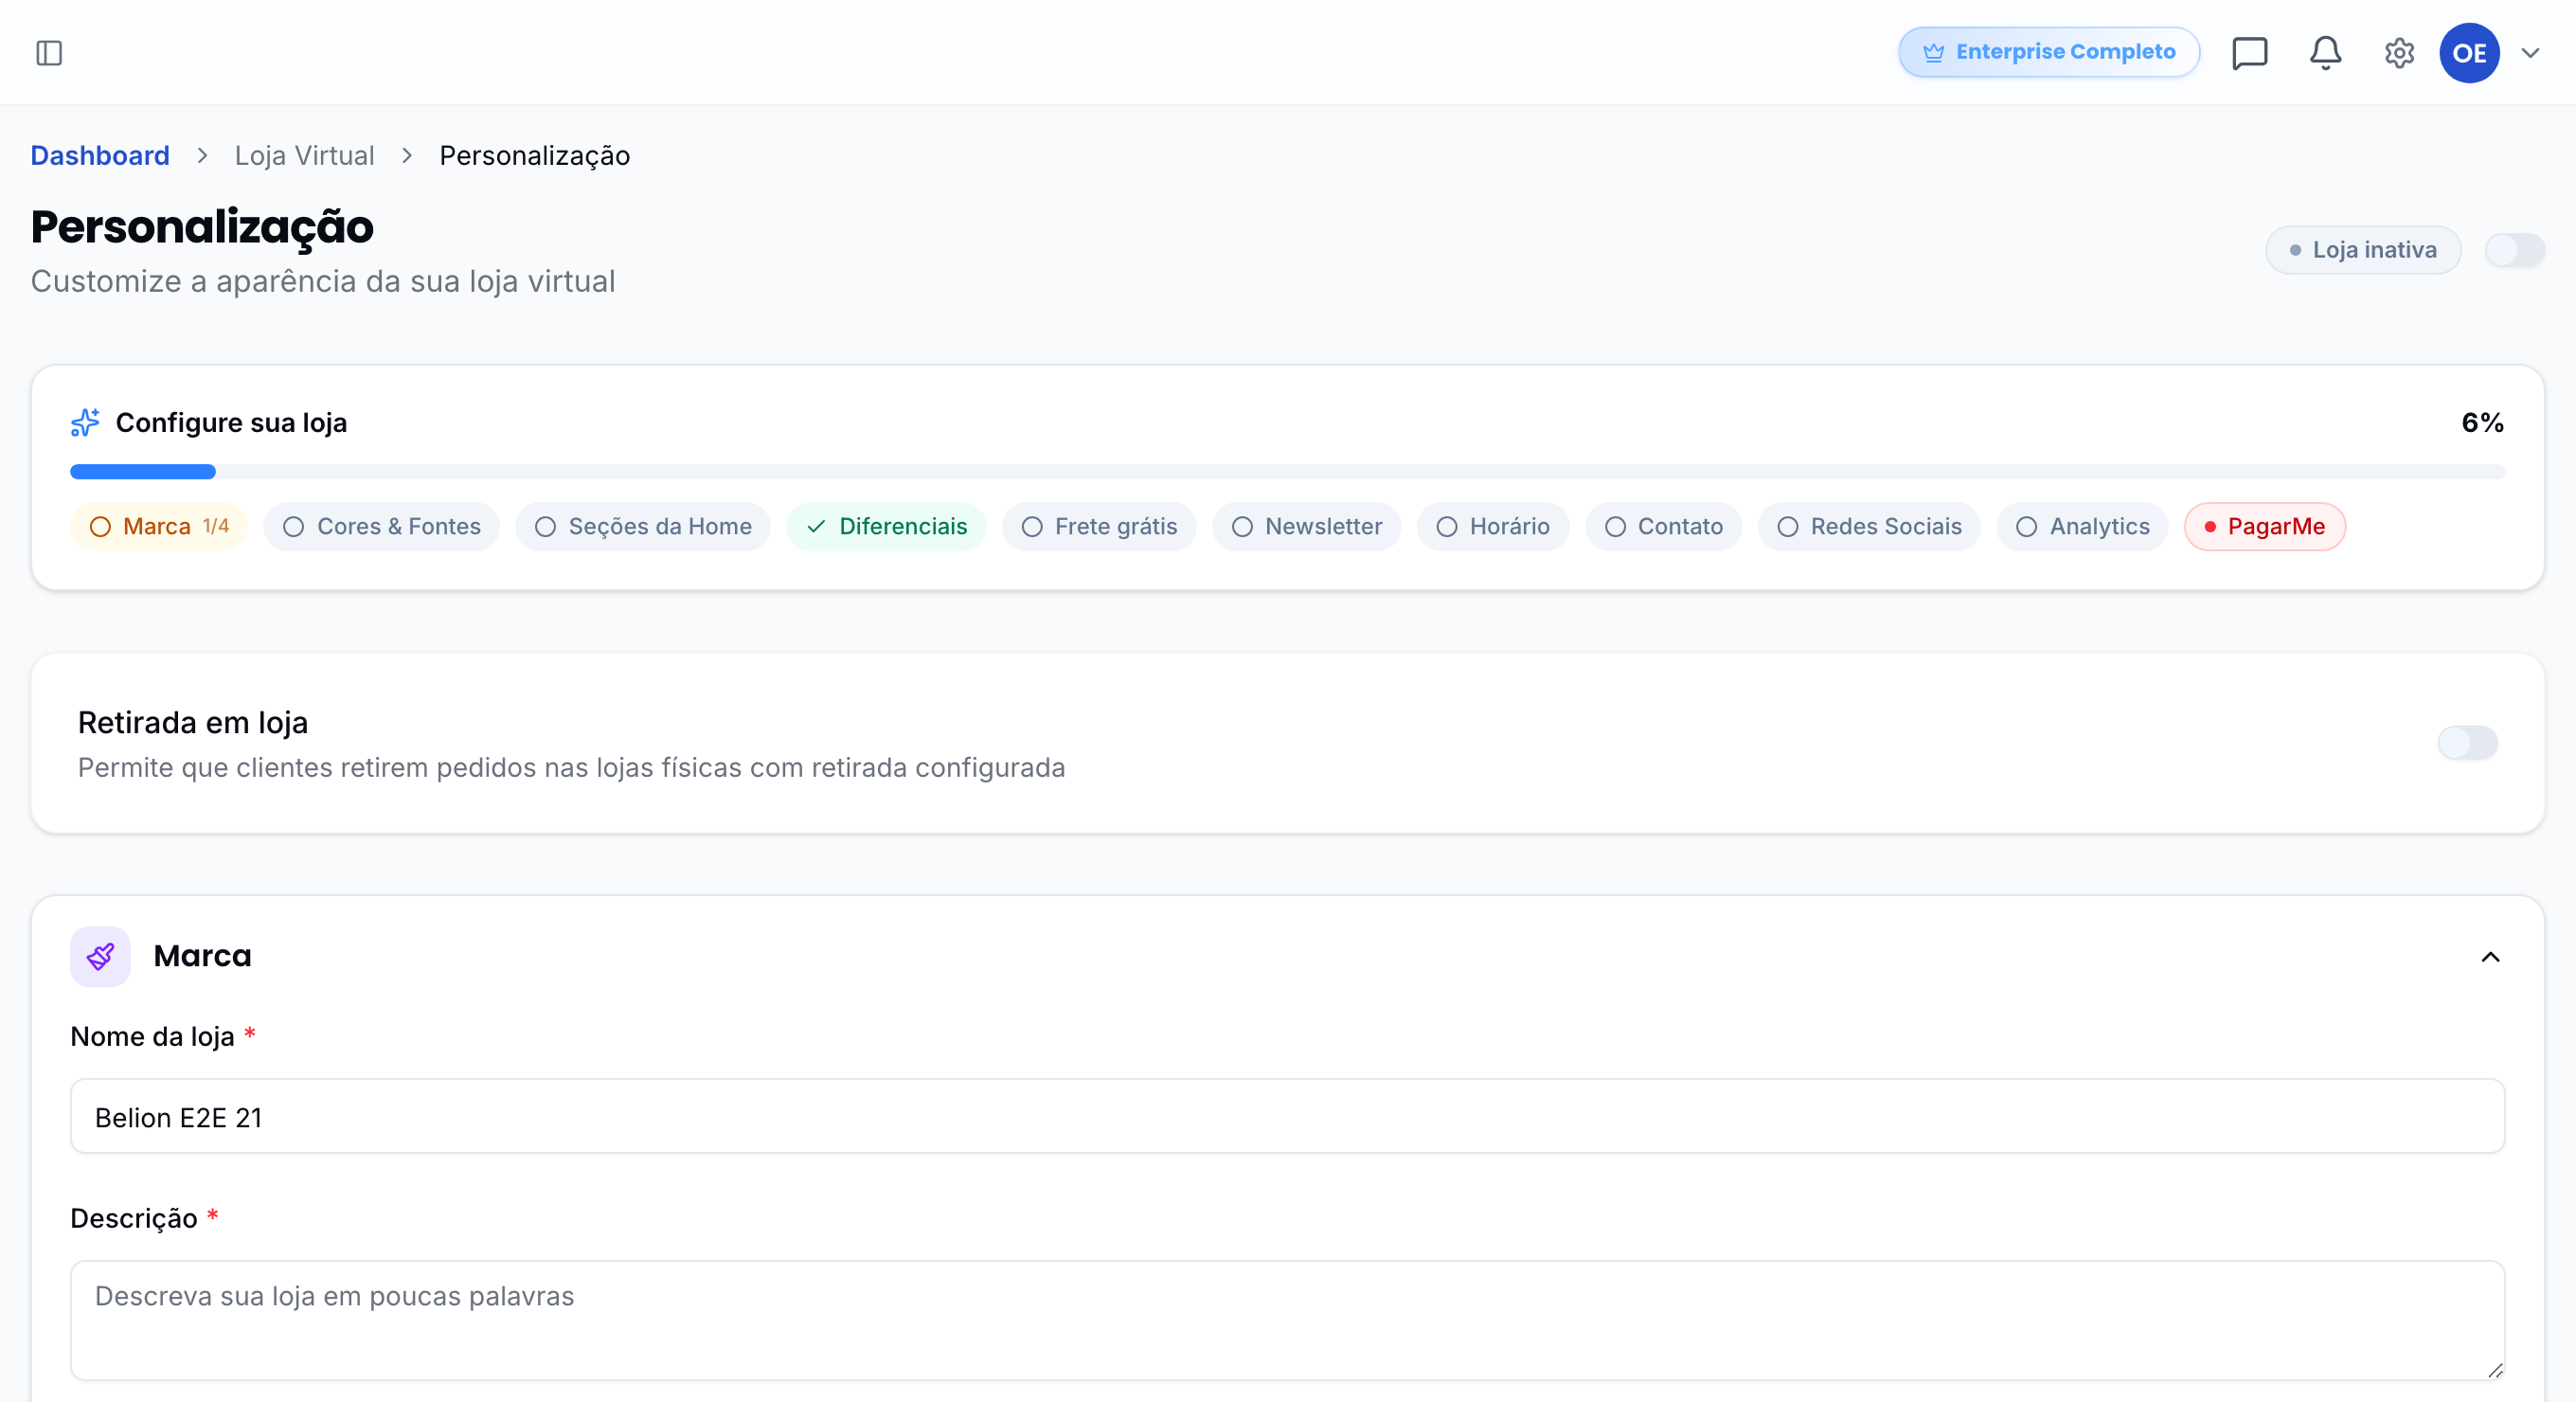Go to Redes Sociais step
This screenshot has height=1402, width=2576.
click(x=1869, y=527)
